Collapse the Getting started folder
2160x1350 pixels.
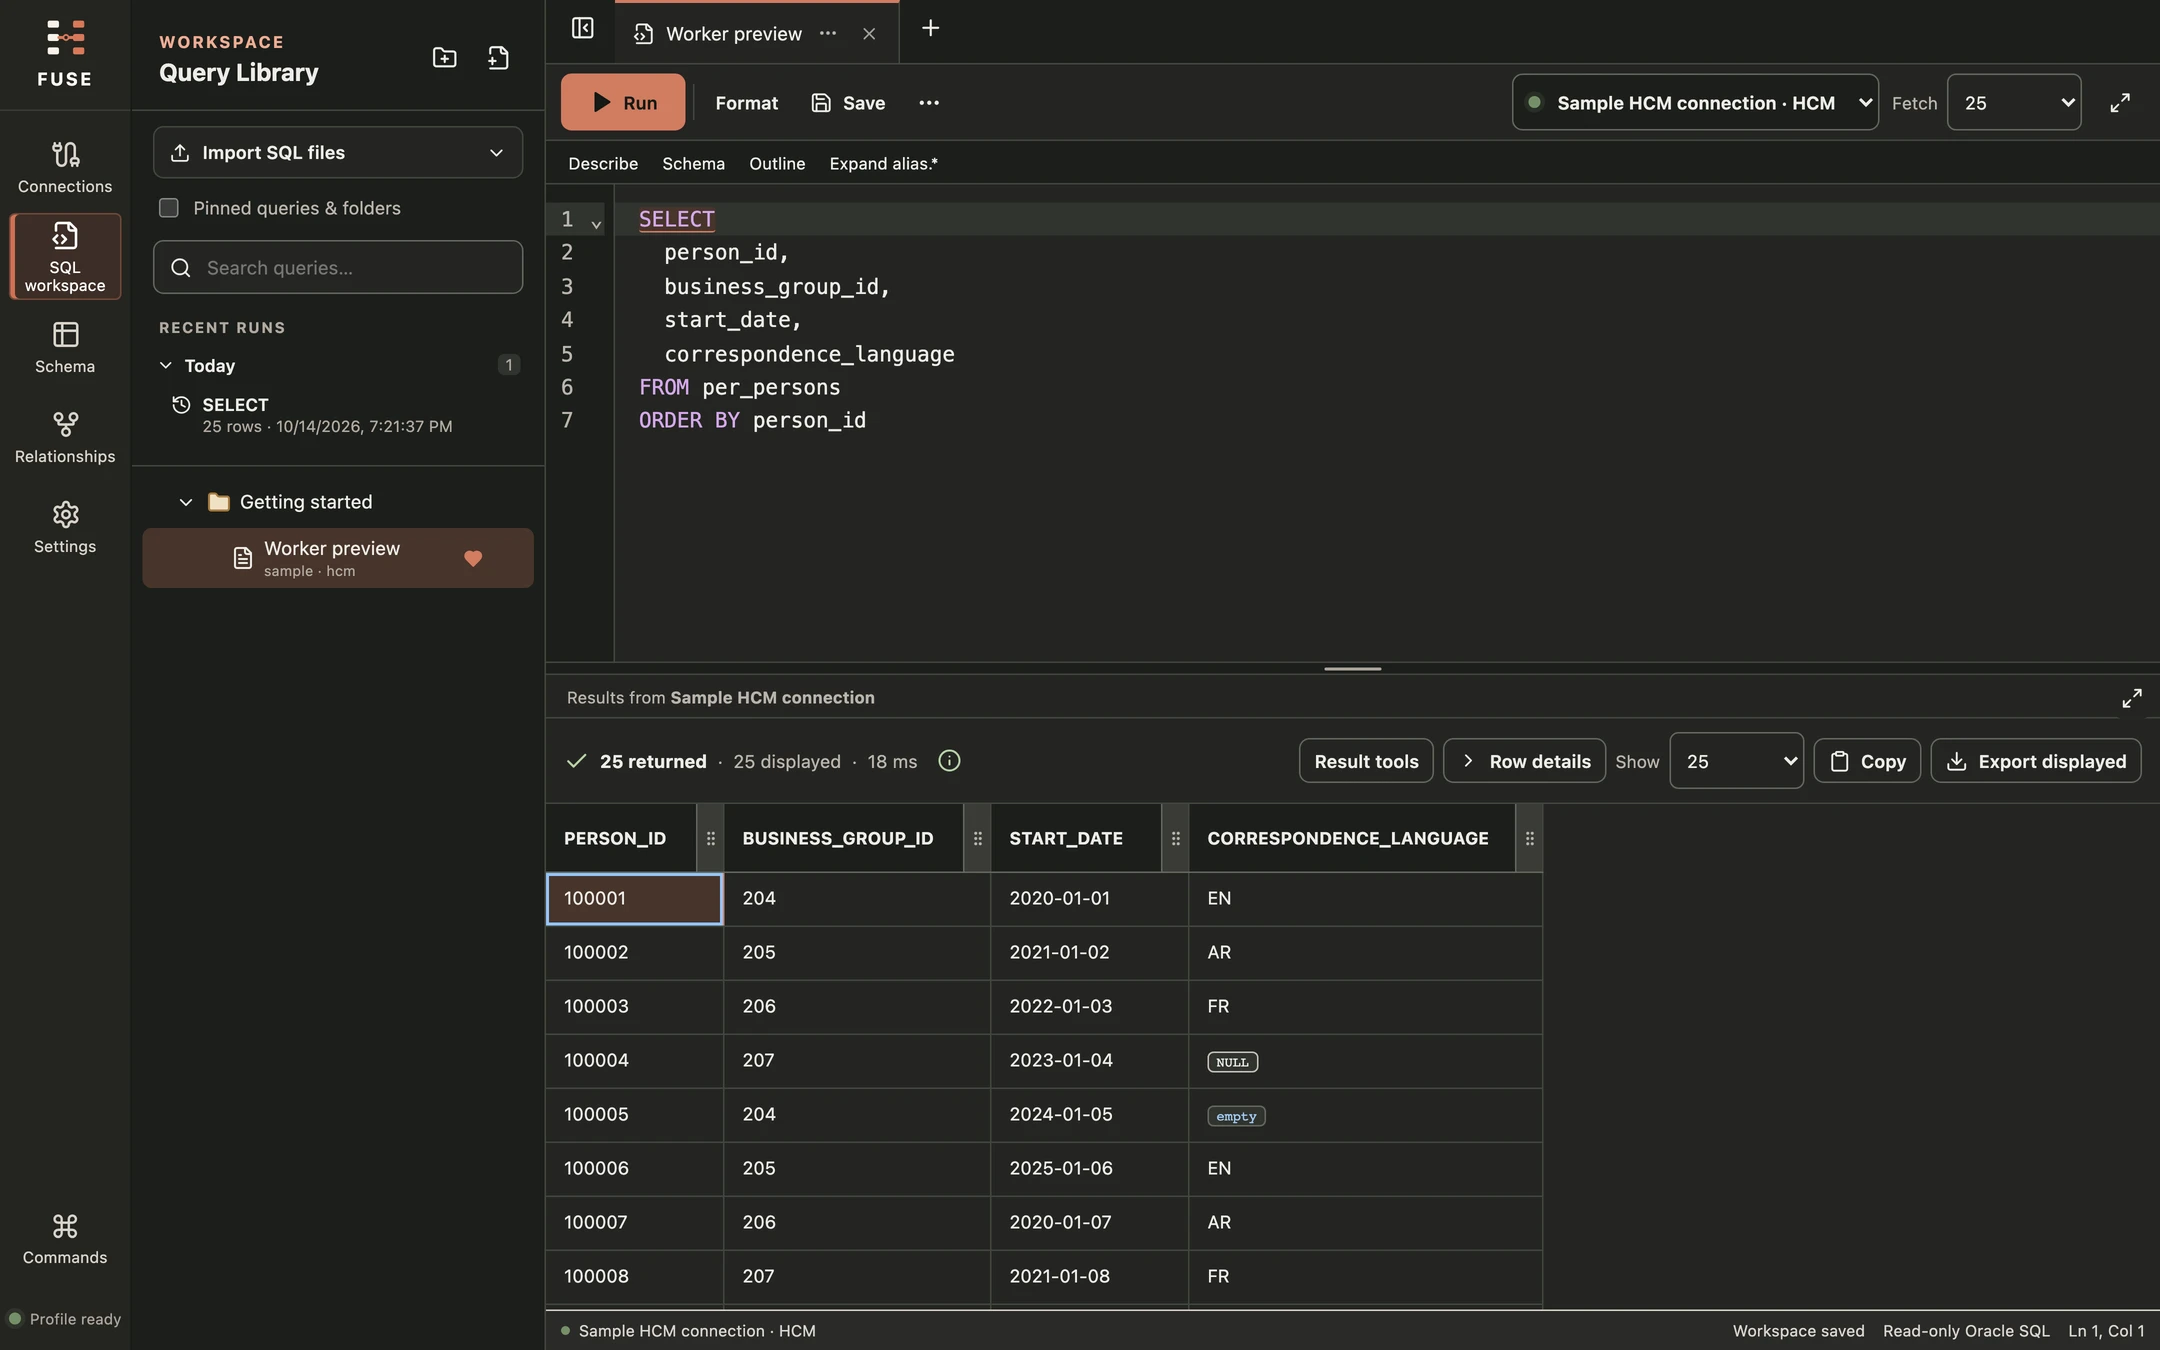coord(186,502)
